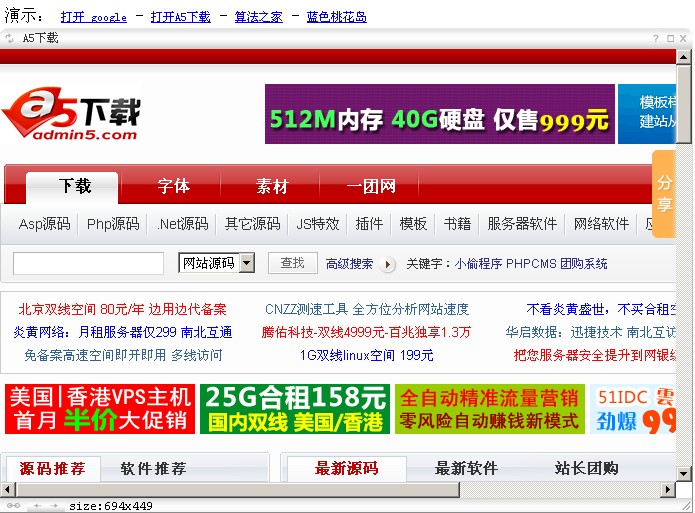
Task: Click CNZZ测速工具 link
Action: pyautogui.click(x=367, y=309)
